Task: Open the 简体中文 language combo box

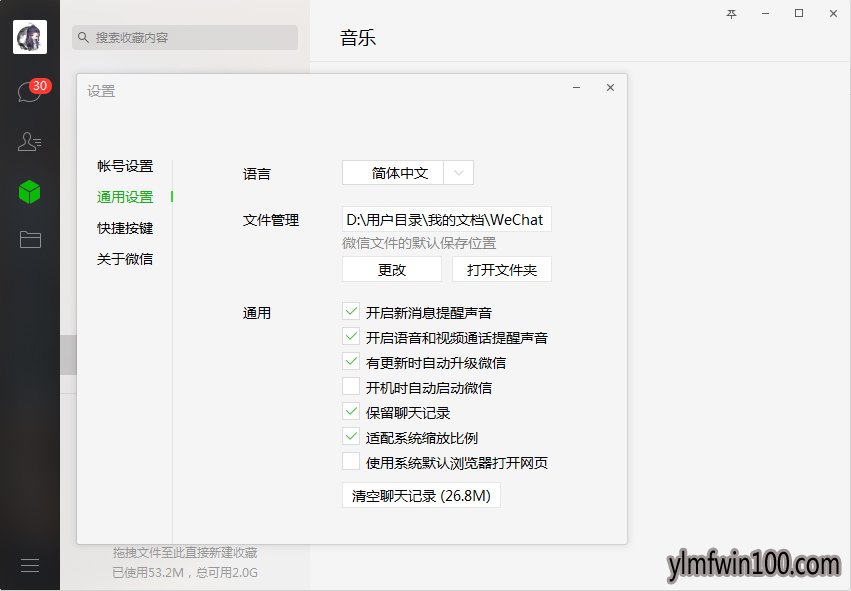Action: click(x=408, y=173)
